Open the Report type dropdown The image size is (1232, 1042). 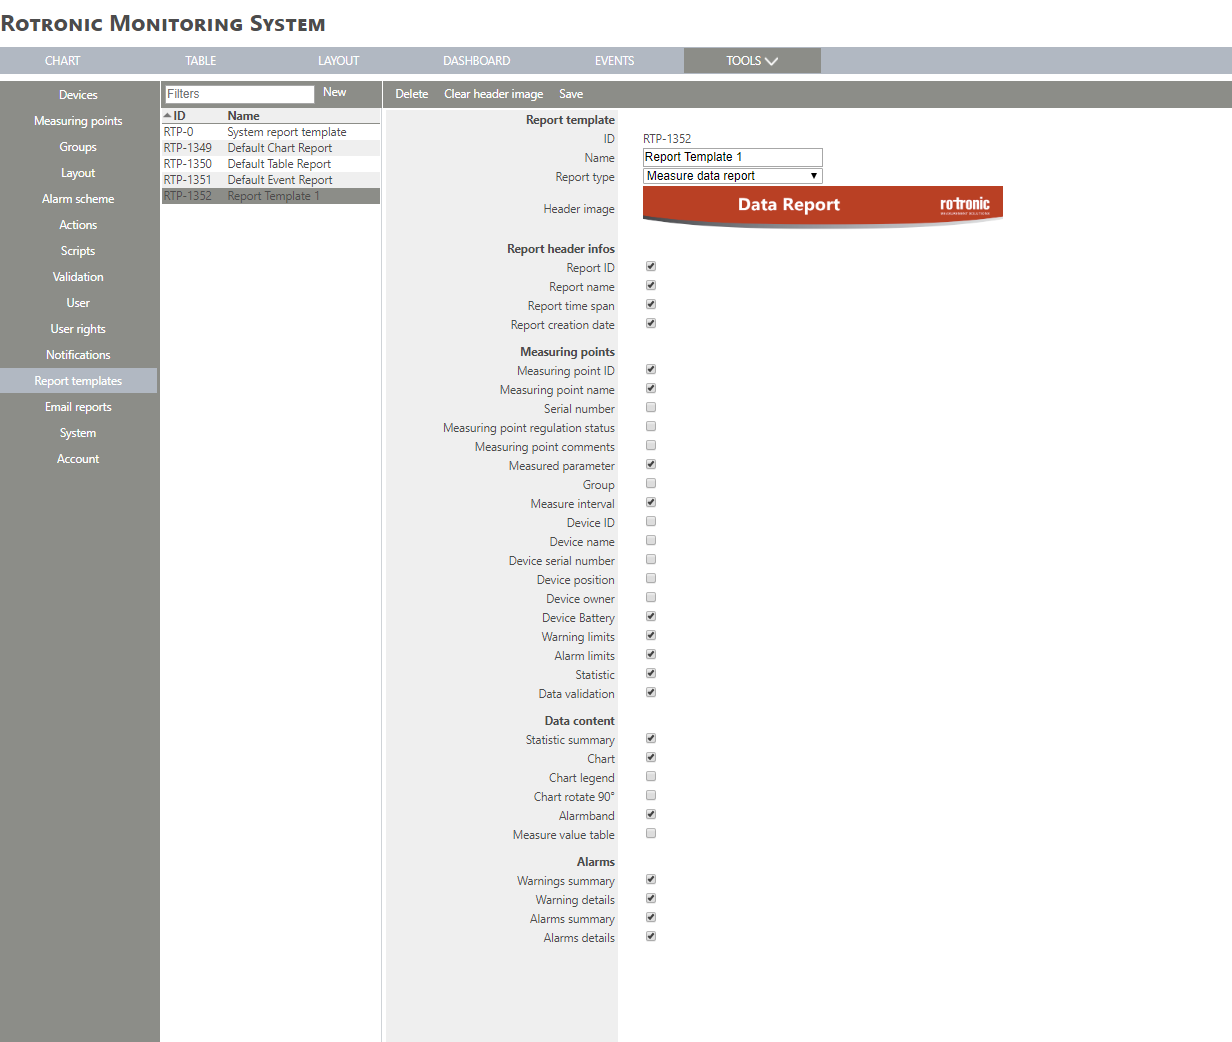coord(732,176)
